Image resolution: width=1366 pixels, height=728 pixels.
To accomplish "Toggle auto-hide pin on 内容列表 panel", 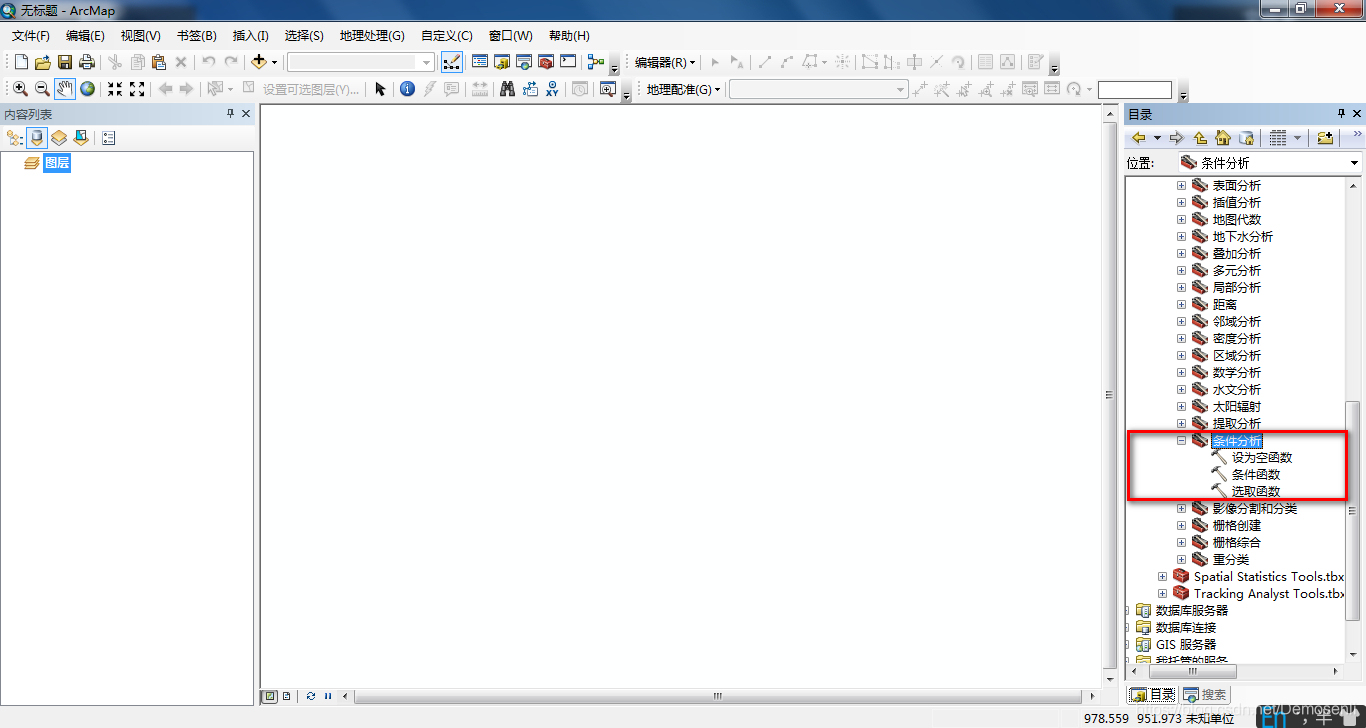I will (231, 115).
